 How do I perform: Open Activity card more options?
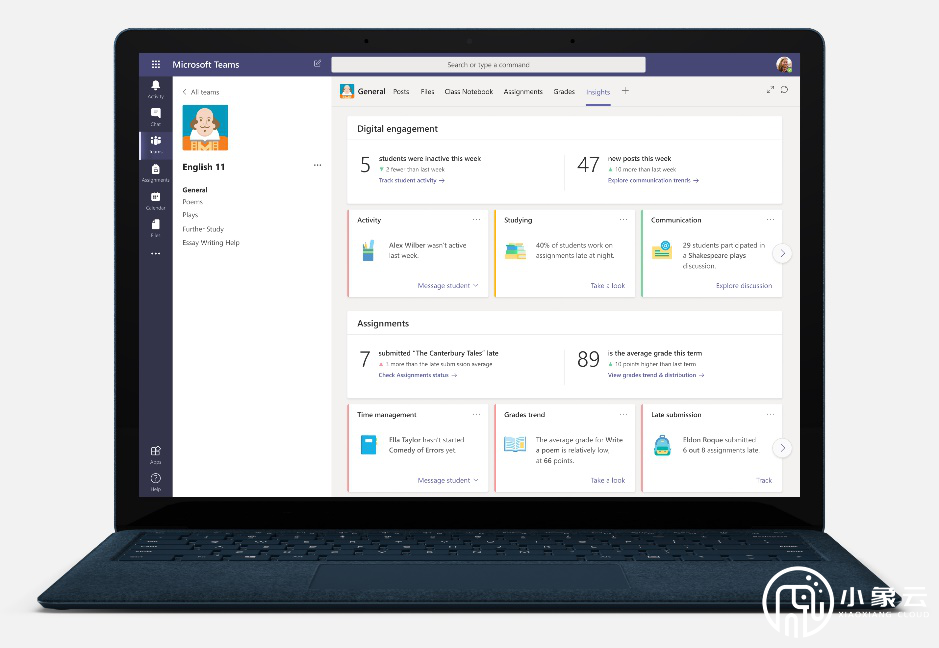(x=476, y=220)
